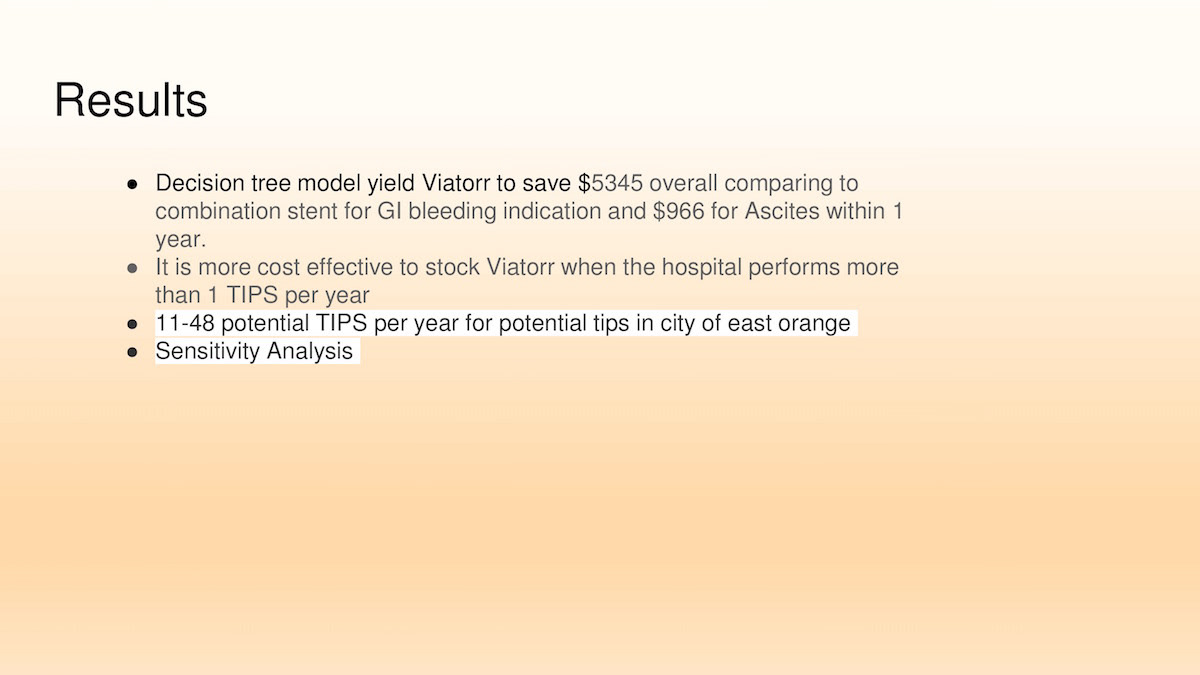Click "than 1 TIPS per year" line
Viewport: 1200px width, 675px height.
[262, 295]
